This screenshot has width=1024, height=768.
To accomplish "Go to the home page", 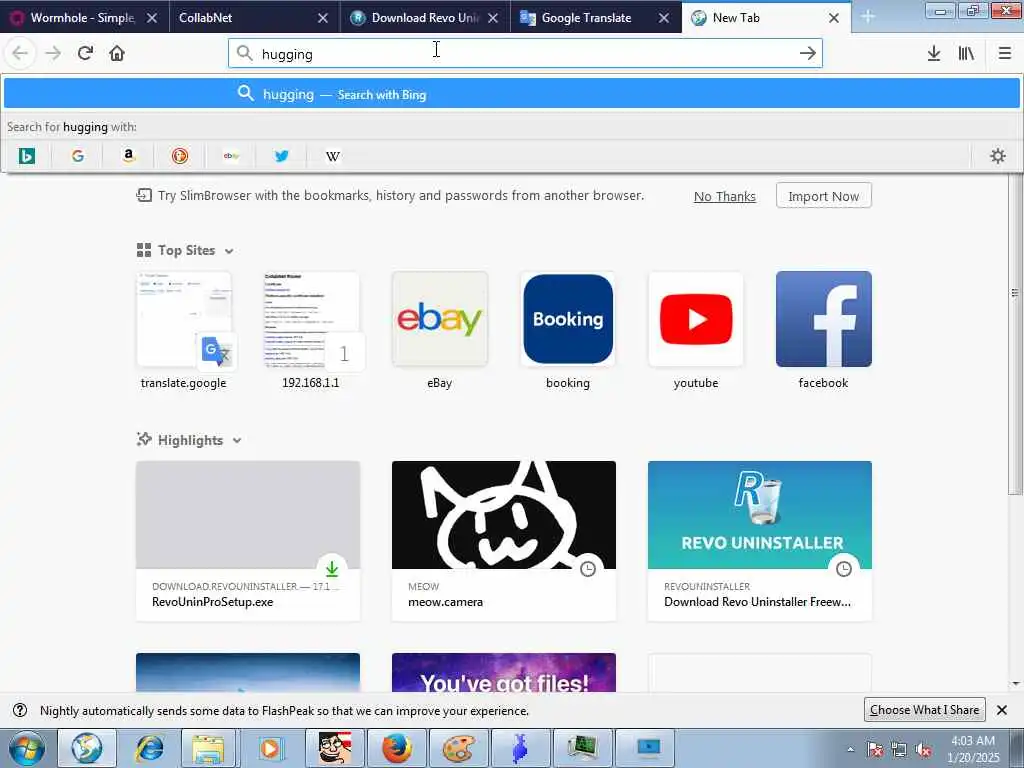I will click(x=117, y=53).
